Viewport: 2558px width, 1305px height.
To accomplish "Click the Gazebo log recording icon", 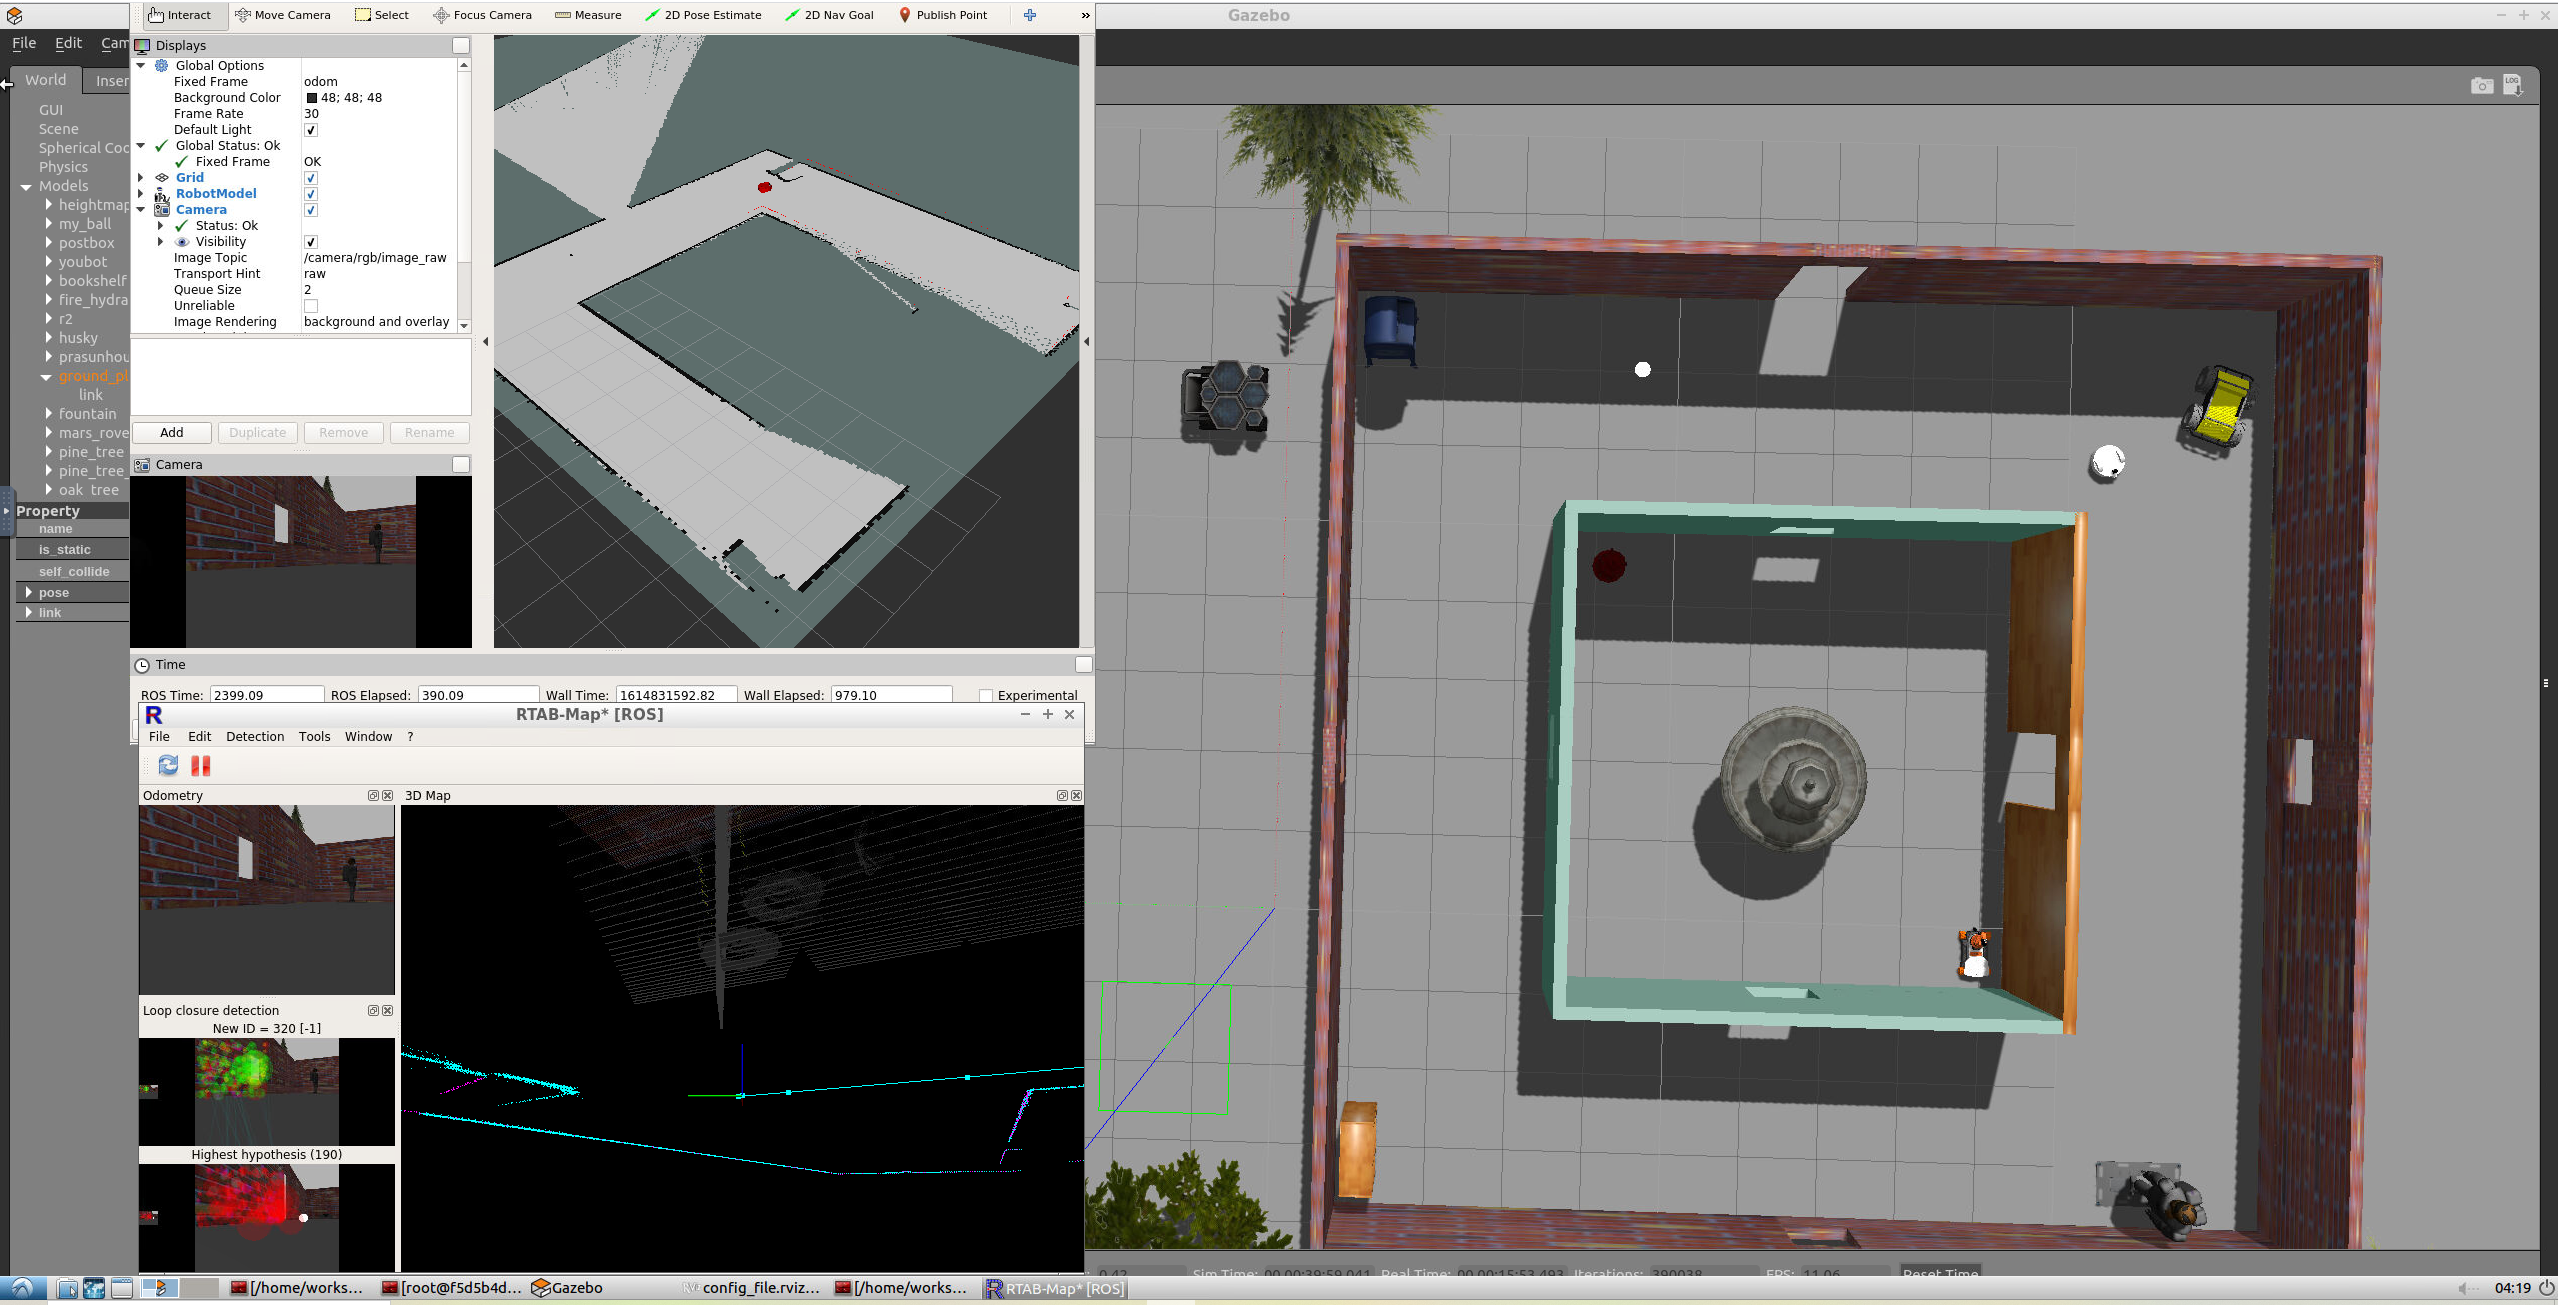I will (x=2512, y=86).
